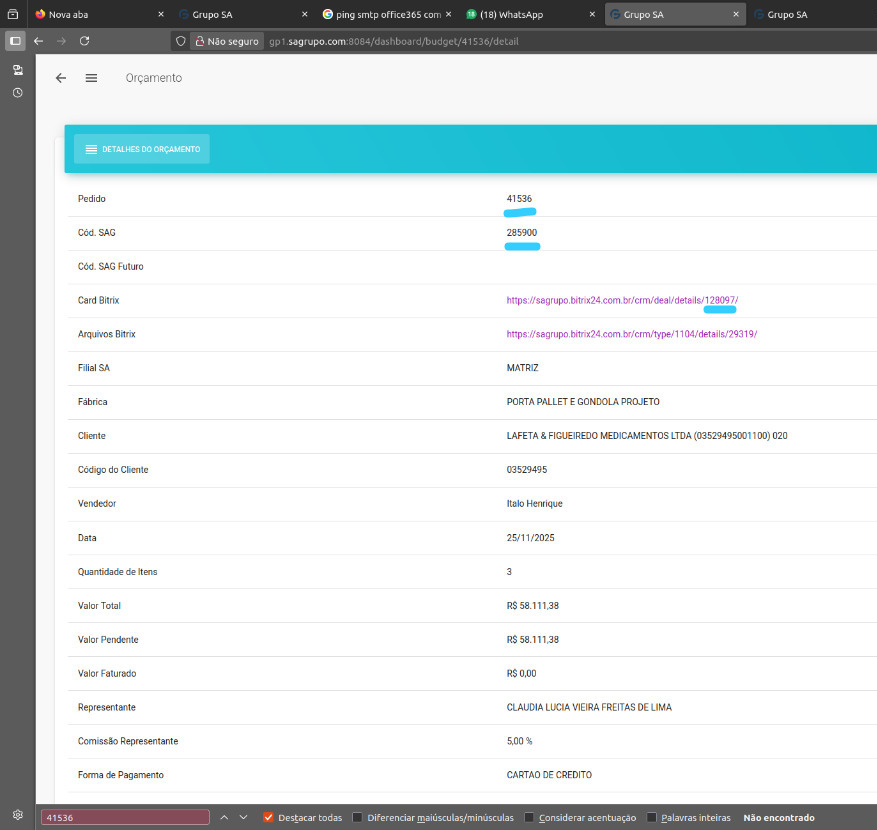Click the find bar search field
The width and height of the screenshot is (877, 830).
[x=125, y=817]
